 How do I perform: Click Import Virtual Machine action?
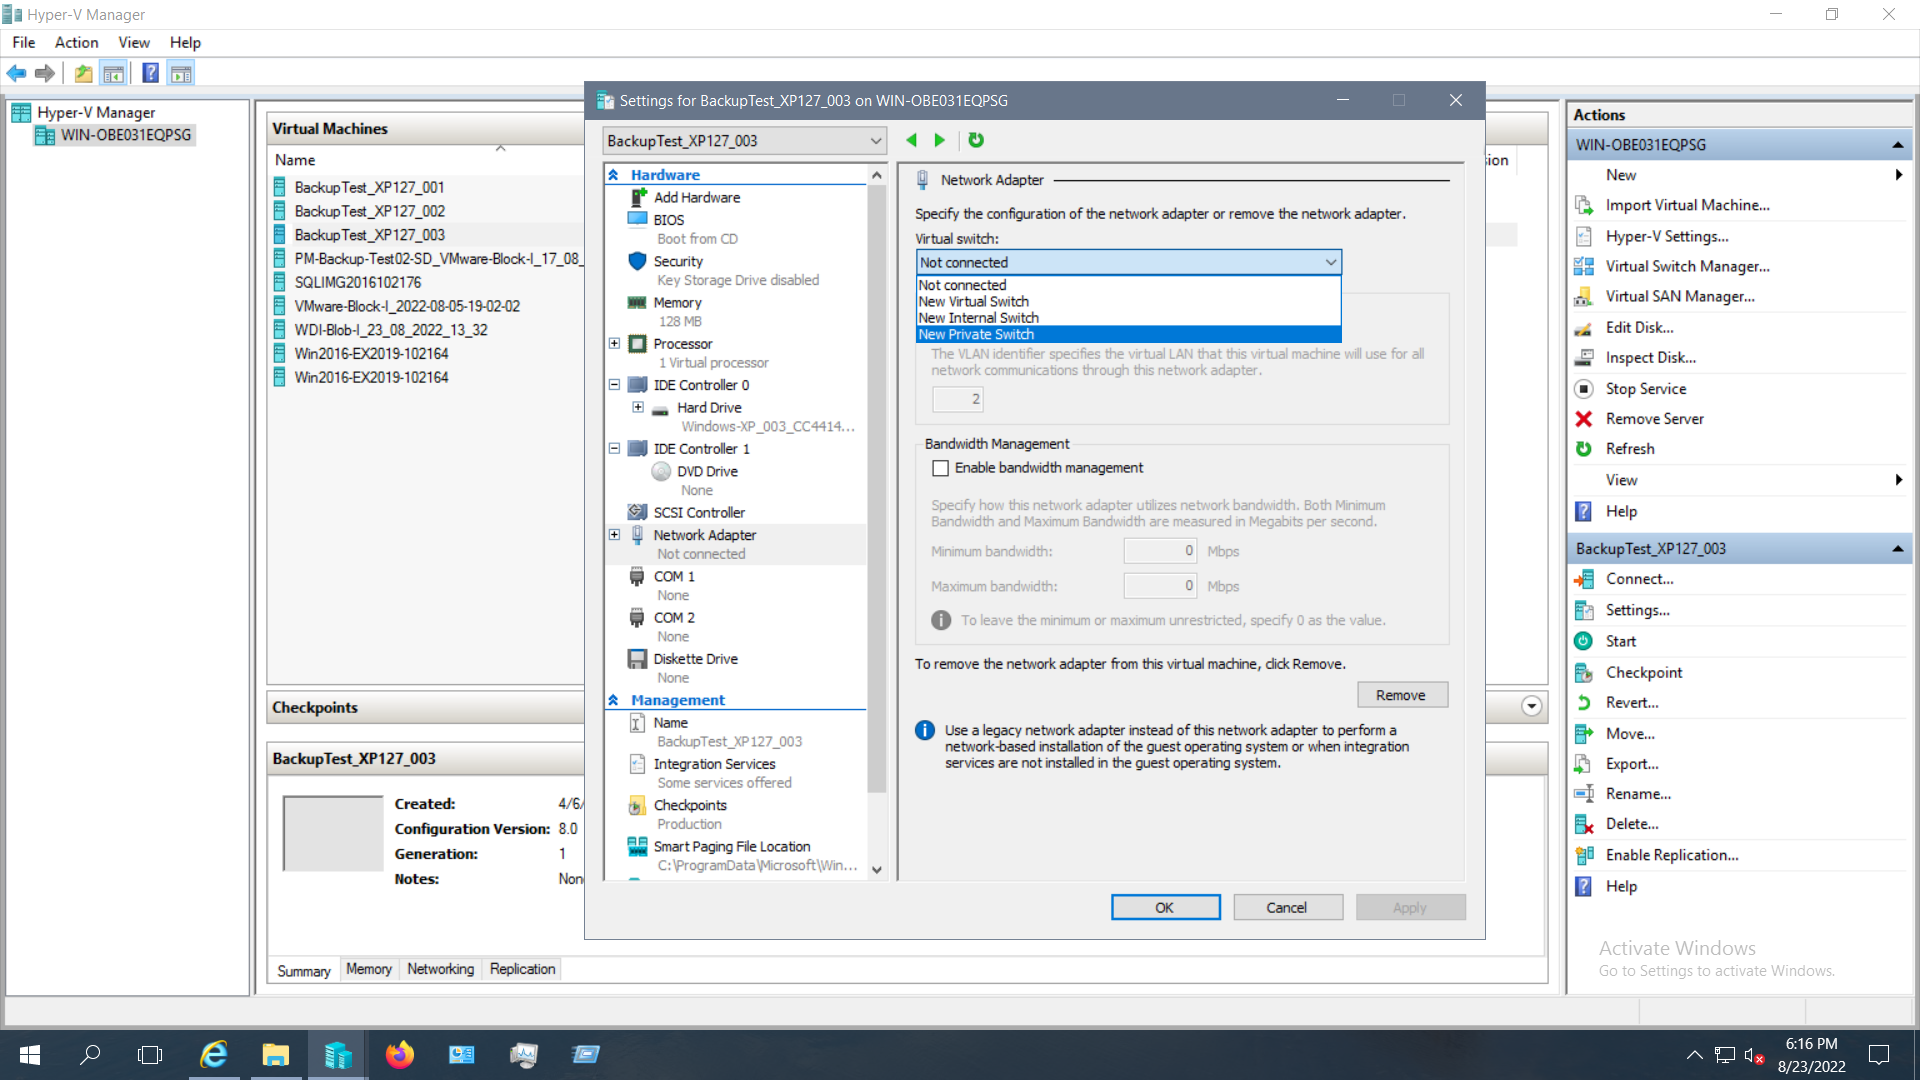(x=1687, y=205)
